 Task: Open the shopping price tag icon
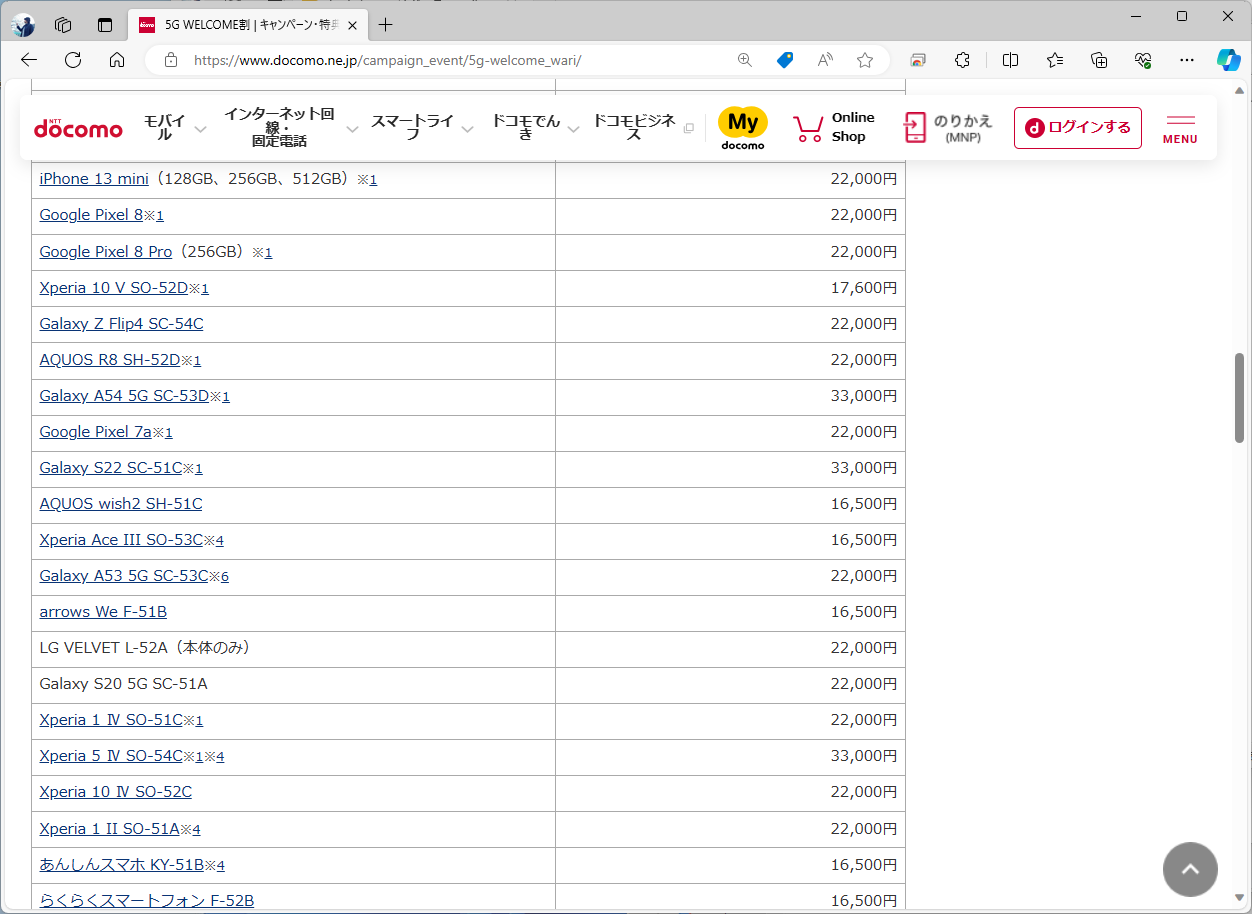point(785,60)
